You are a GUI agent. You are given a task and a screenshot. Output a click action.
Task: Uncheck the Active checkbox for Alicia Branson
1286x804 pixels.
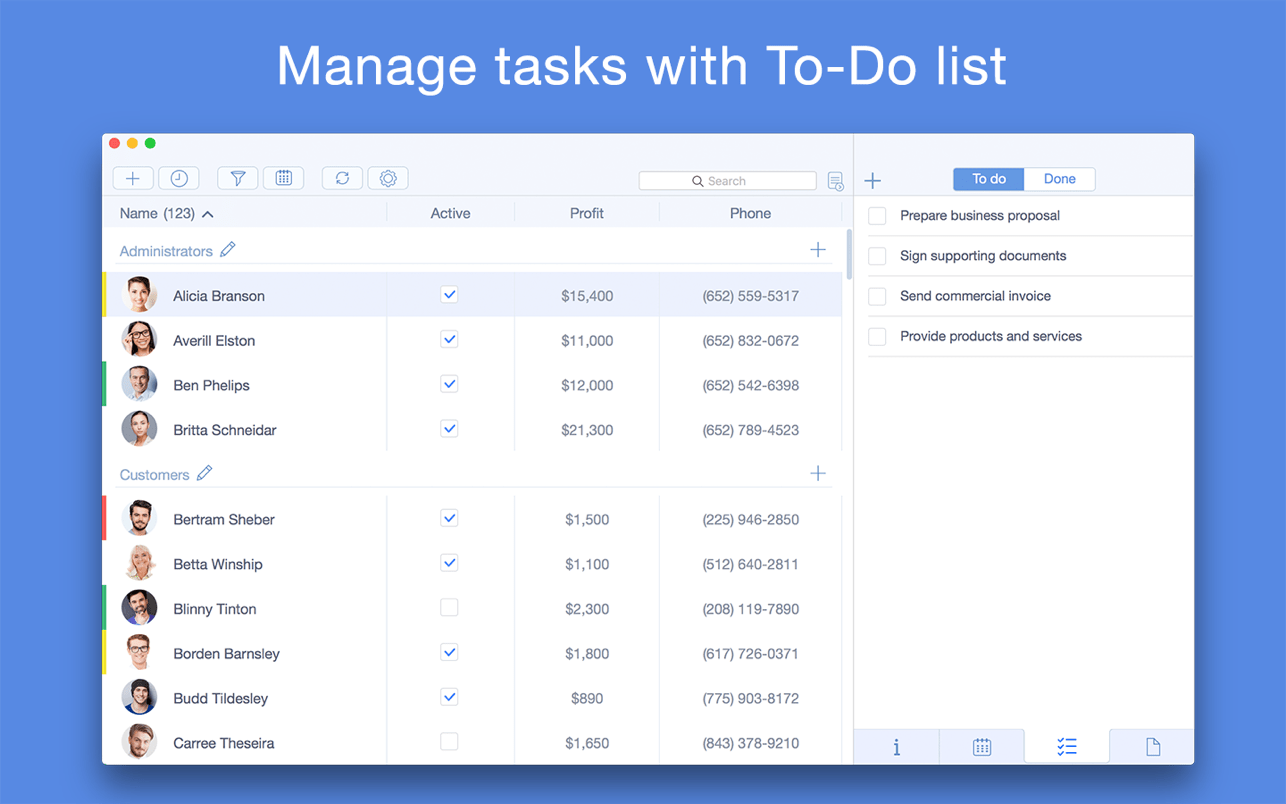click(449, 294)
